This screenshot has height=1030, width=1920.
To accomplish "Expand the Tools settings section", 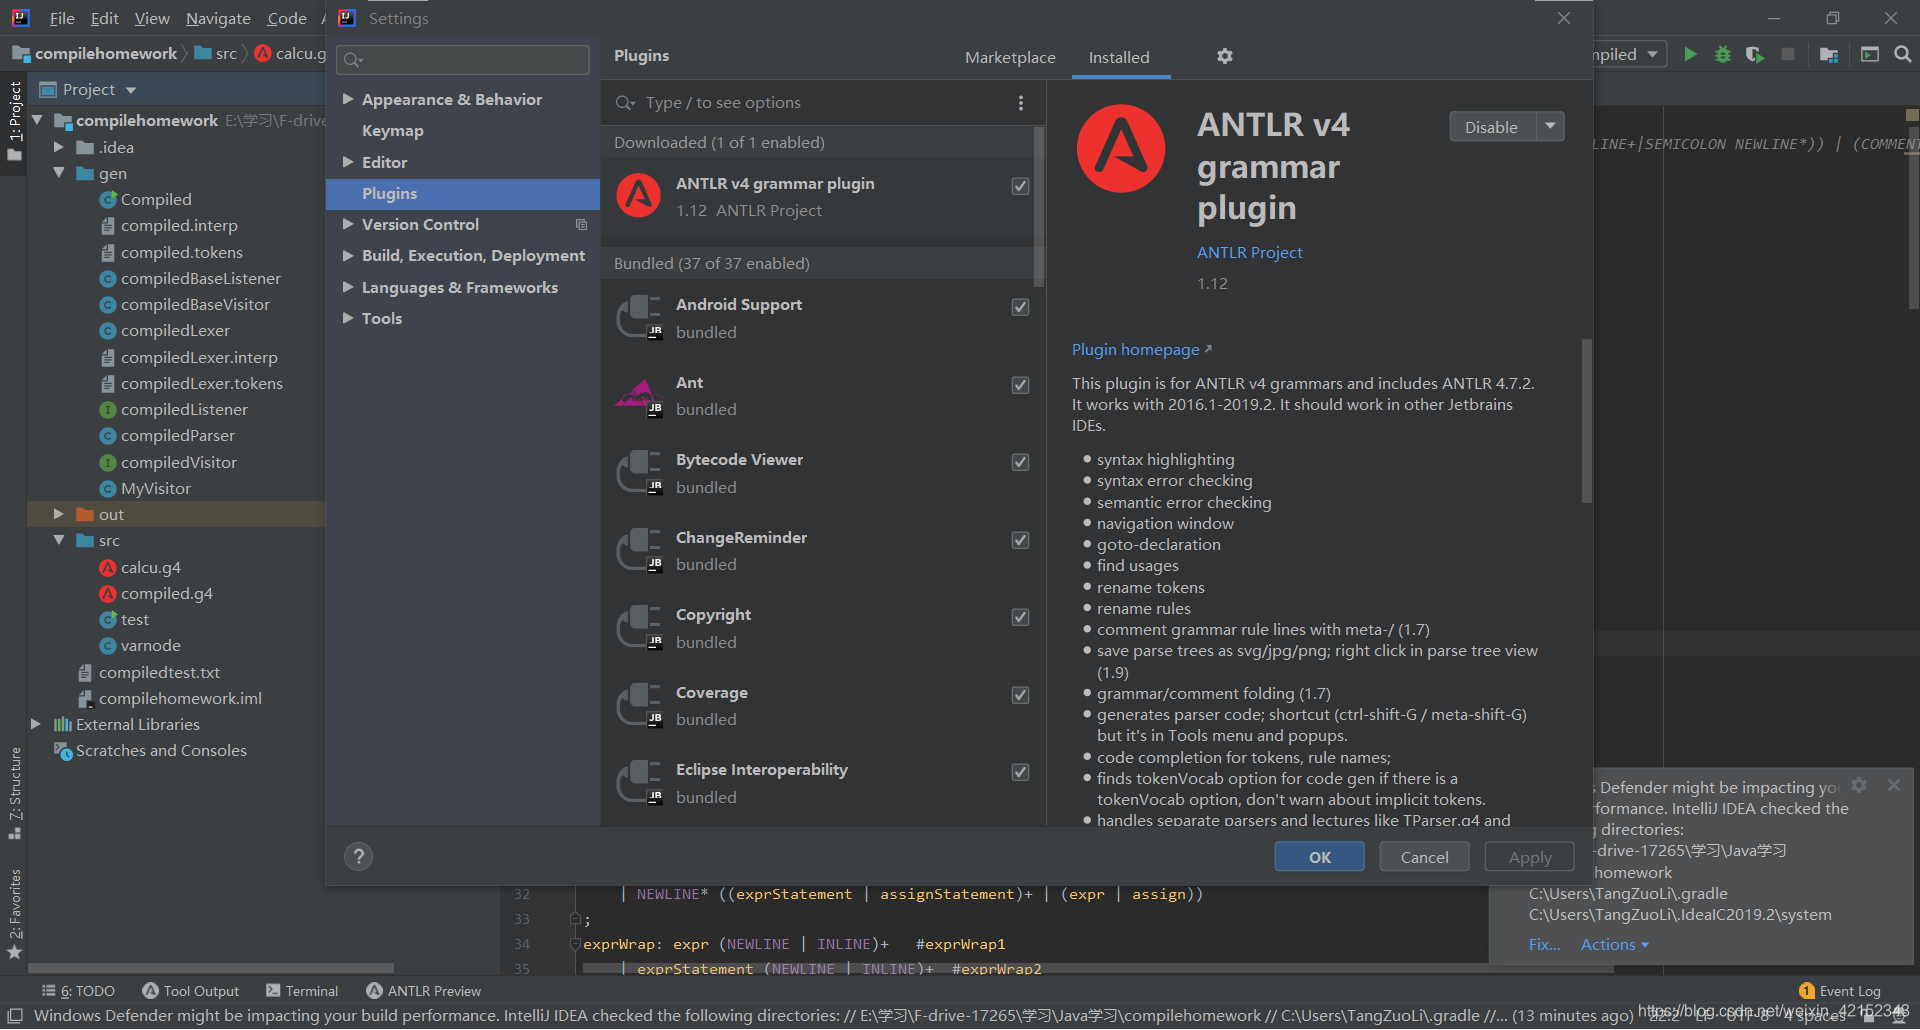I will (347, 318).
